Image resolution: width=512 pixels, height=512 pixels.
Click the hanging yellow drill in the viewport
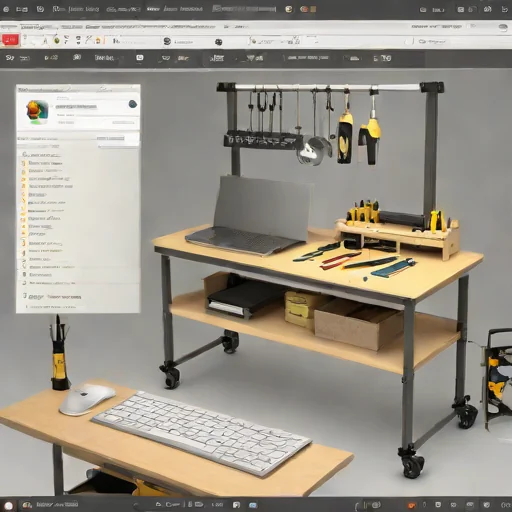(370, 132)
